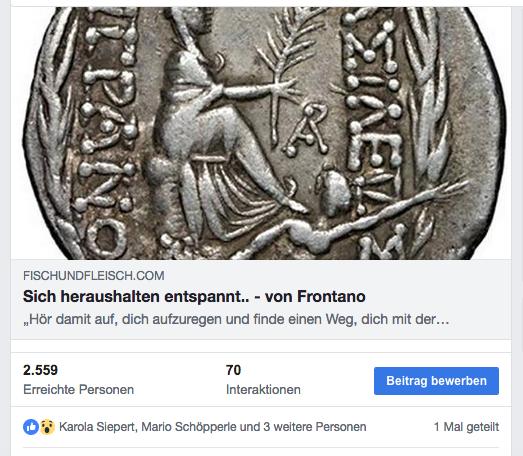Click the AR monogram on the coin
Screen dimensions: 523x456
tap(307, 130)
